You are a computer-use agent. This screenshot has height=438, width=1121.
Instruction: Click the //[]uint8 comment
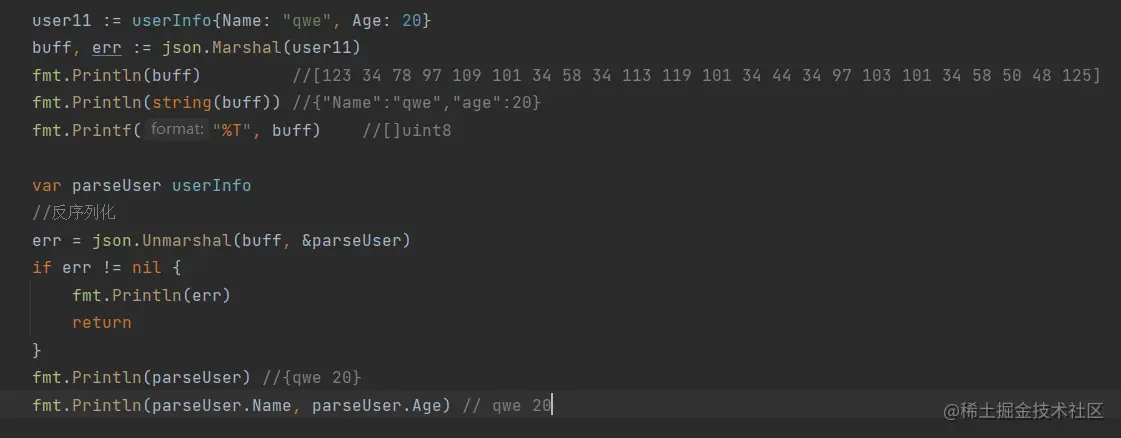406,130
